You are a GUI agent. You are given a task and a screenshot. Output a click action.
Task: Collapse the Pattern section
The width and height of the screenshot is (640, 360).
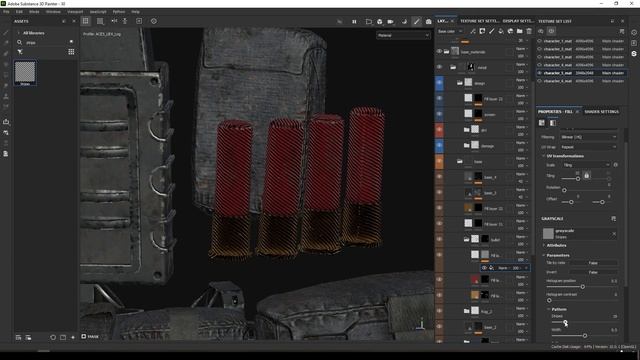(x=549, y=309)
